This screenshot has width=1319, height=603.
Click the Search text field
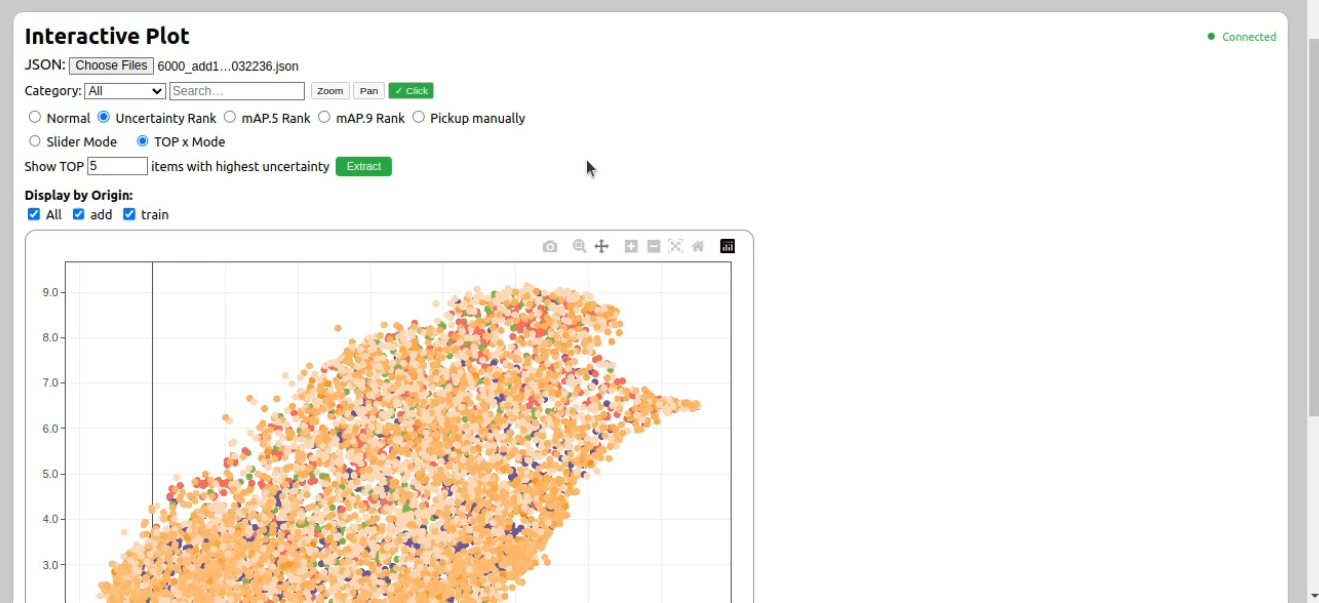(x=237, y=91)
